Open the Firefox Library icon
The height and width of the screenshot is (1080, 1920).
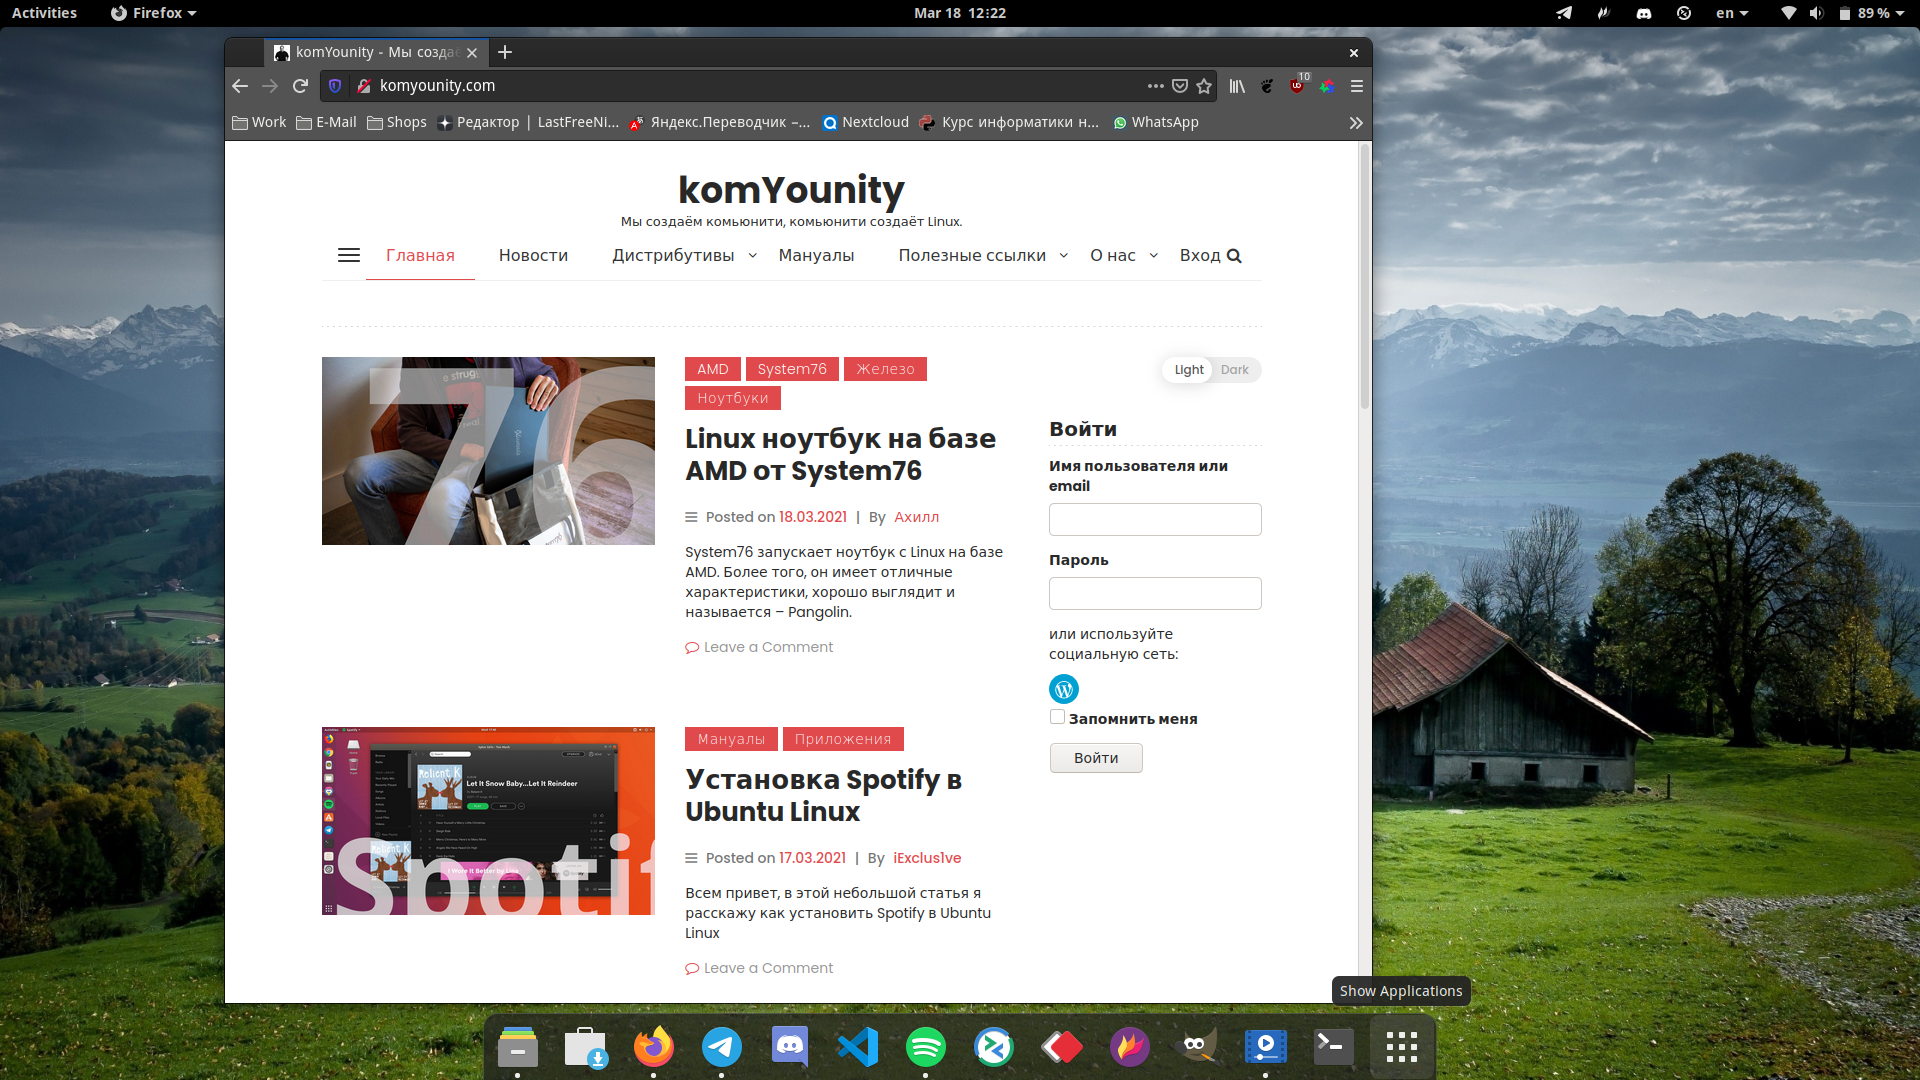[x=1238, y=86]
